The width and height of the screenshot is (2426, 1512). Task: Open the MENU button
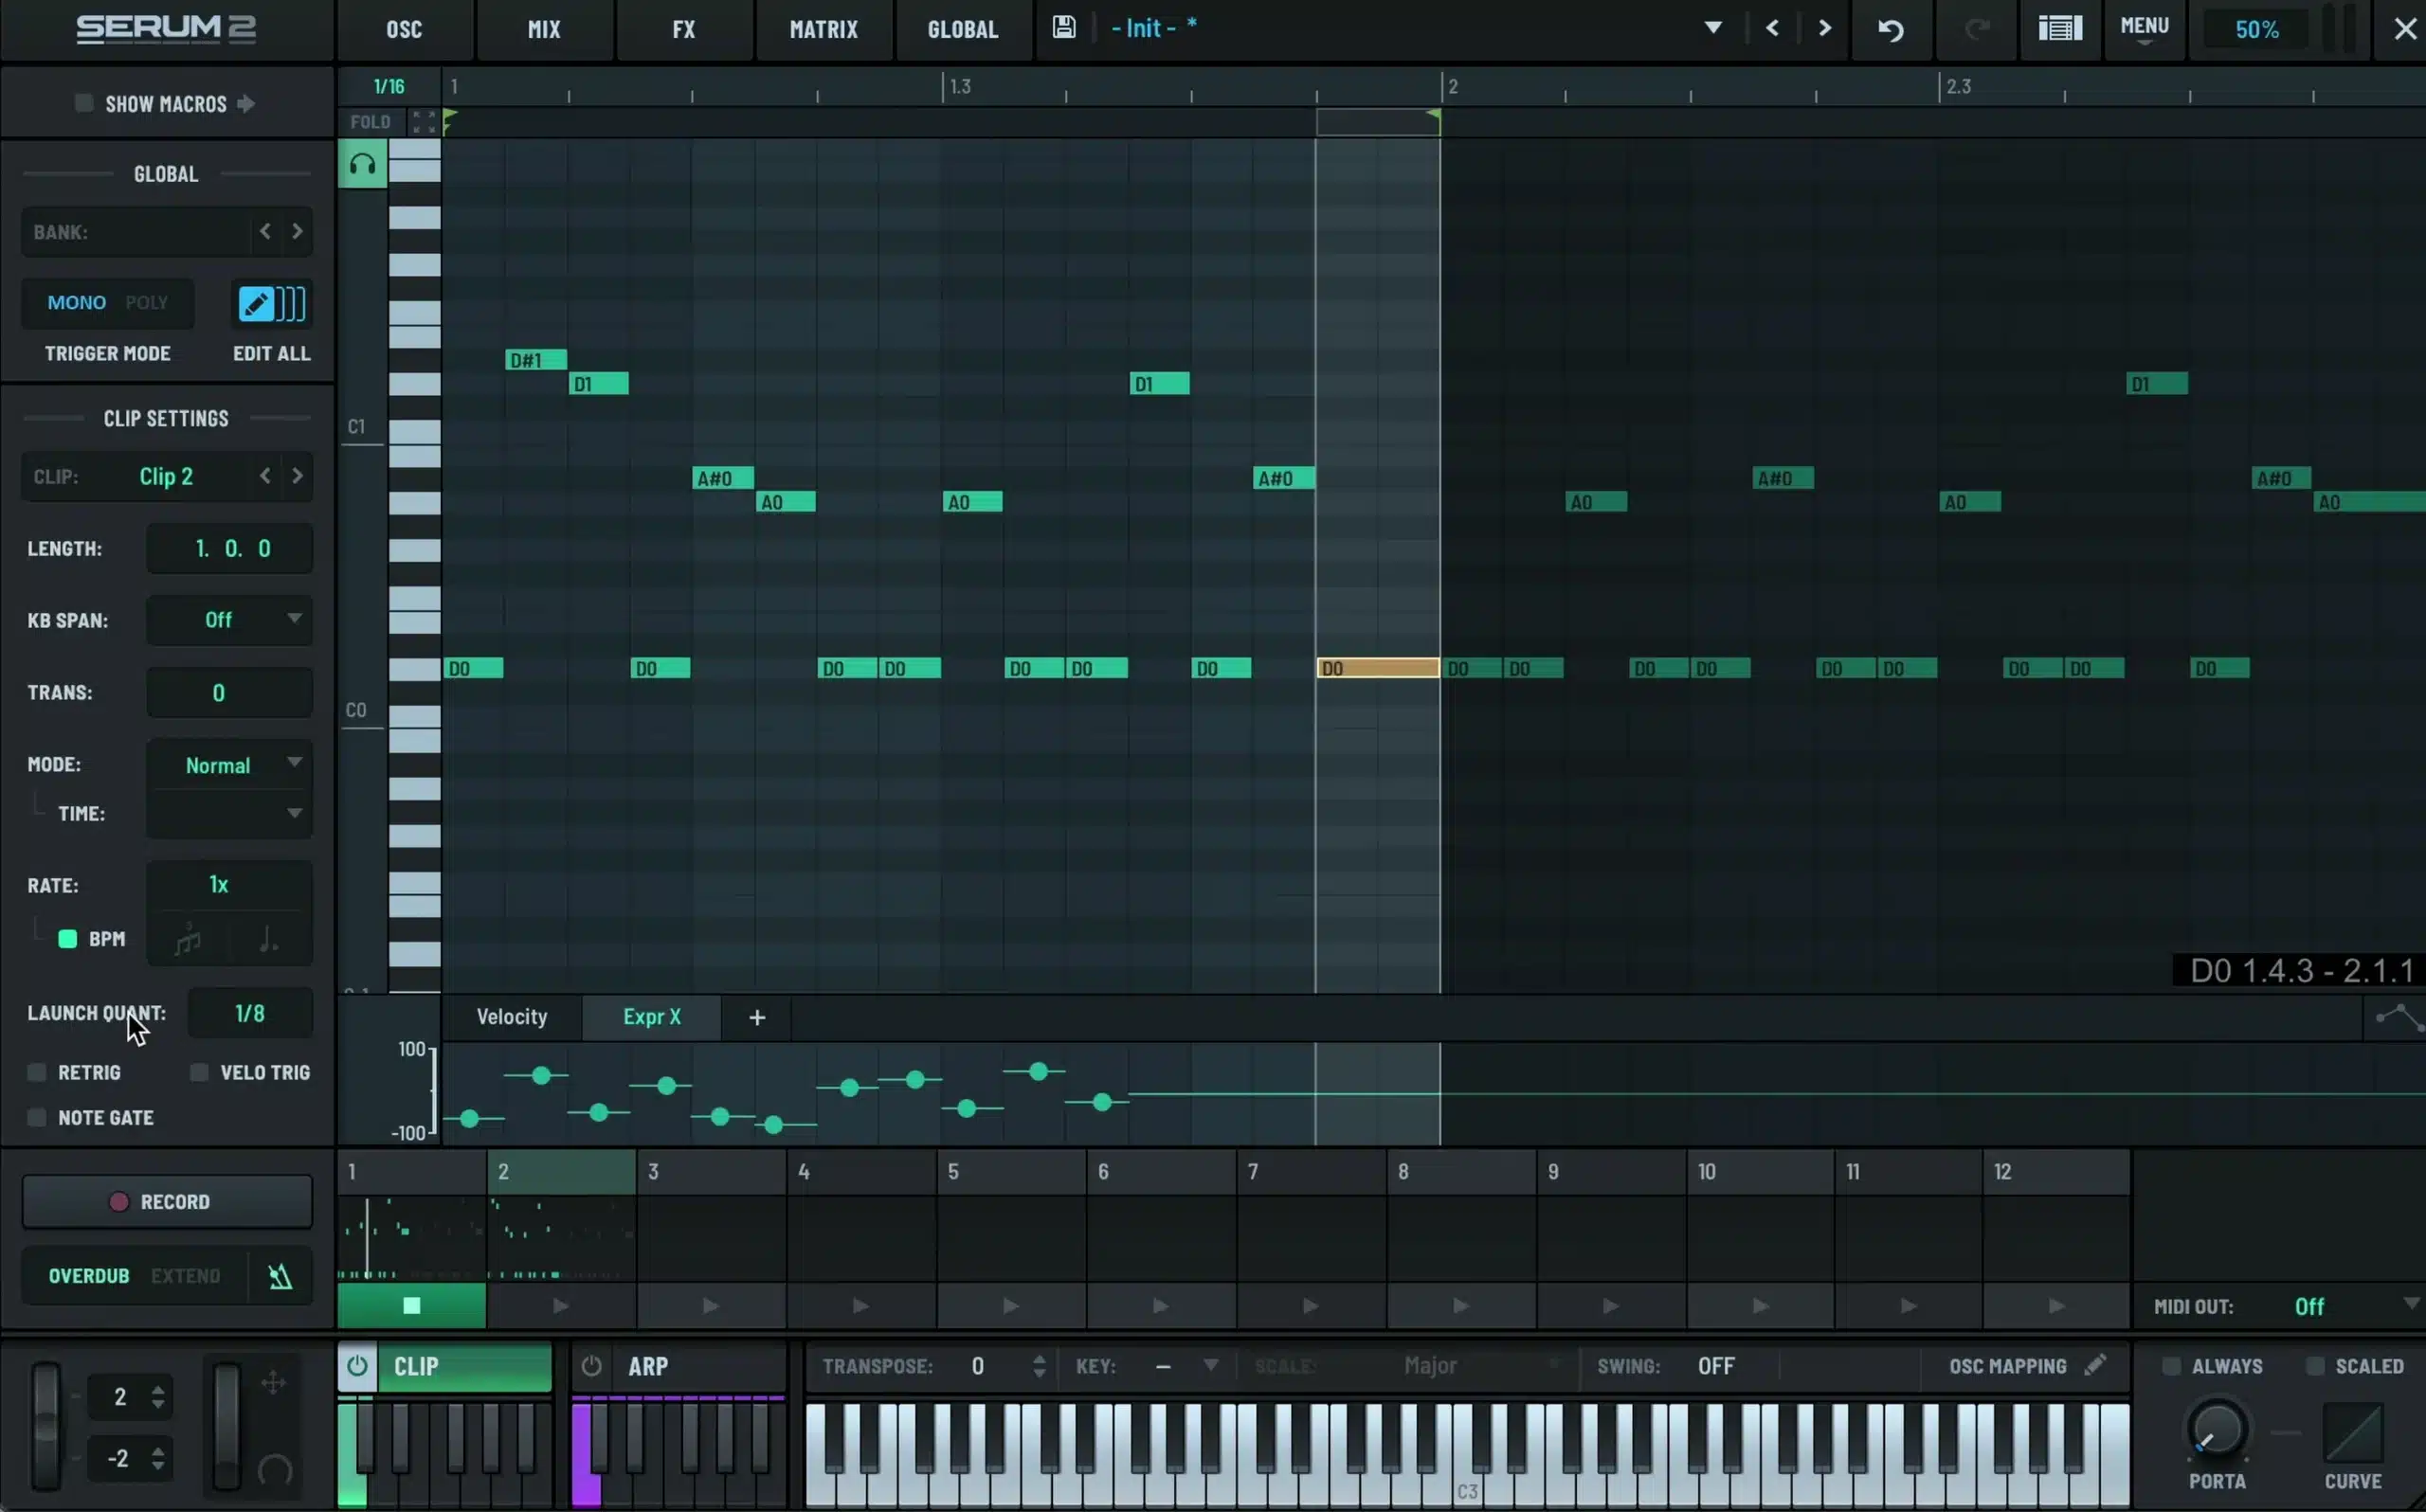click(2144, 29)
